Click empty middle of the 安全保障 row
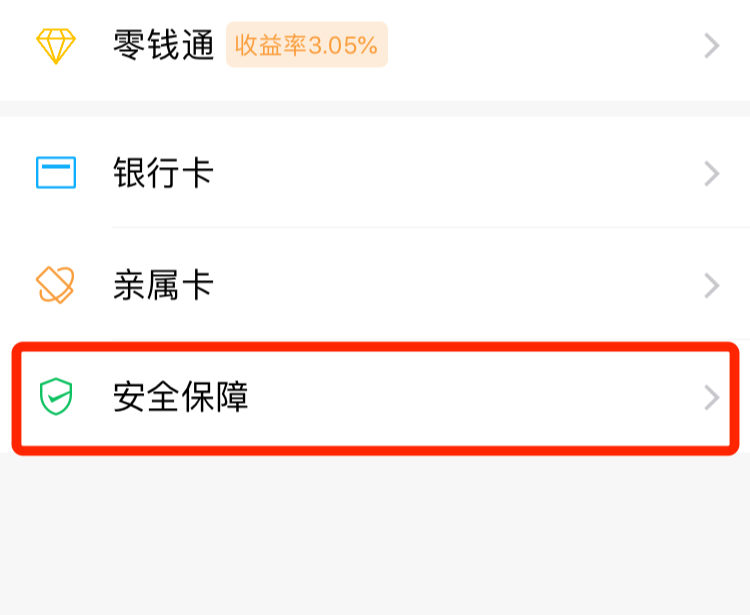 pos(470,398)
